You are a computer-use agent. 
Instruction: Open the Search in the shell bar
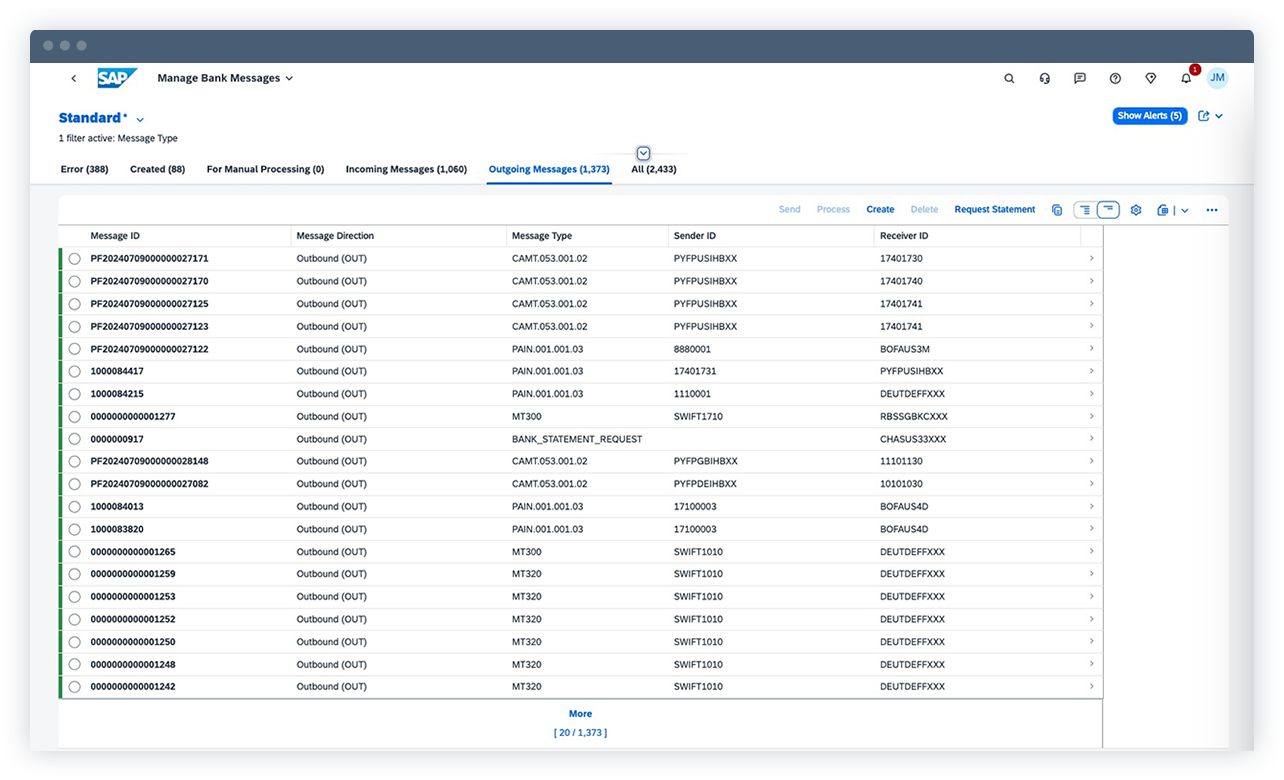(1009, 78)
